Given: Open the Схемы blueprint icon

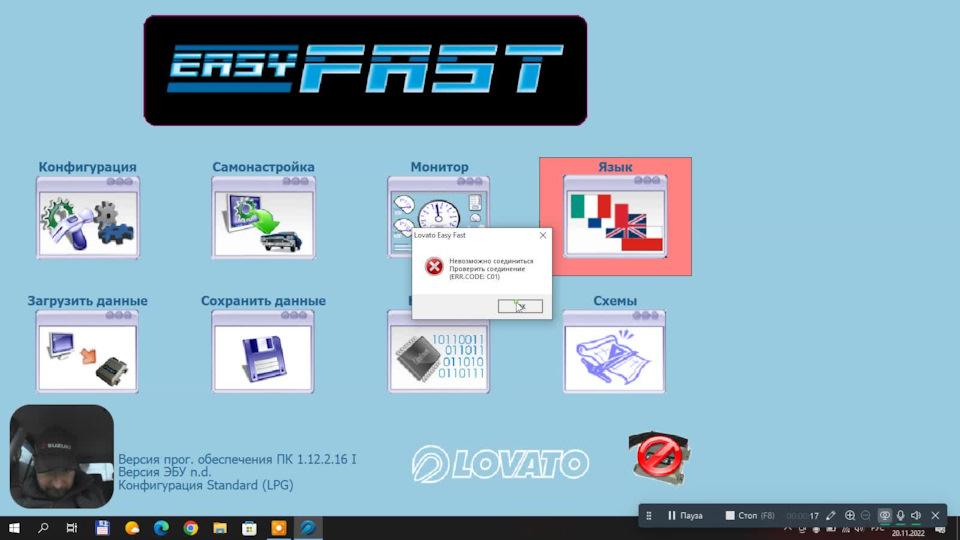Looking at the screenshot, I should click(614, 351).
